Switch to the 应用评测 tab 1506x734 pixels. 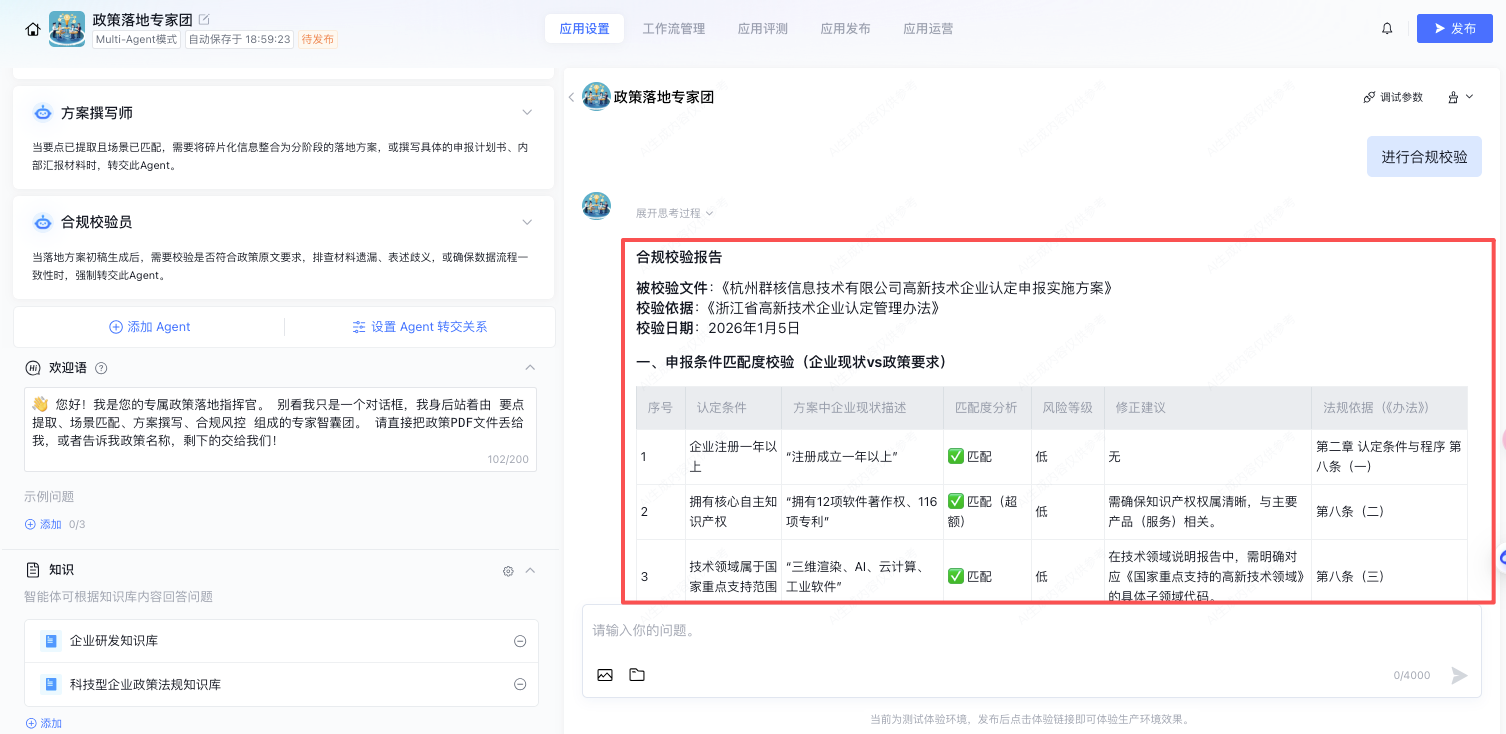pyautogui.click(x=763, y=29)
